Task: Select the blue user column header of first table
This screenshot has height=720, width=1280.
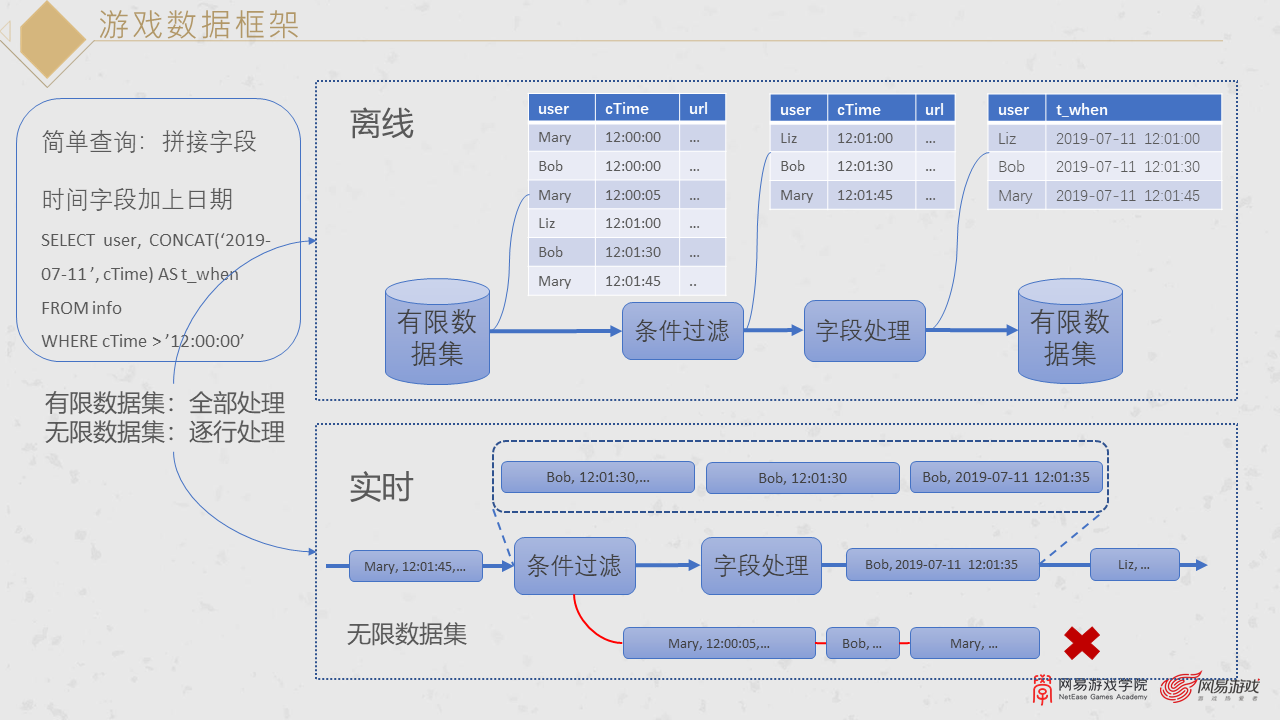Action: coord(561,107)
